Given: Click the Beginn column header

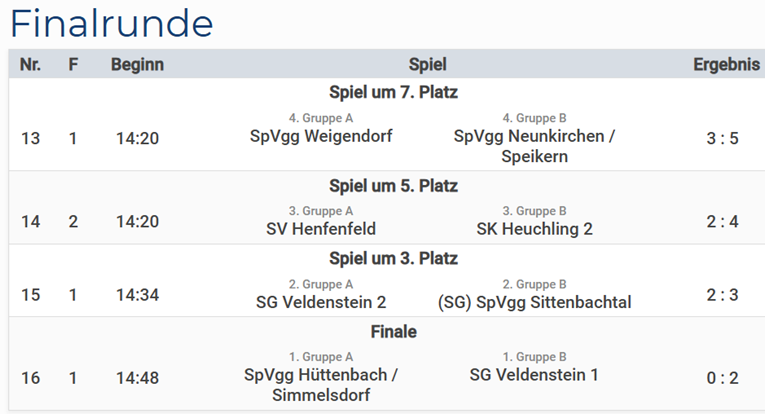Looking at the screenshot, I should (x=137, y=64).
